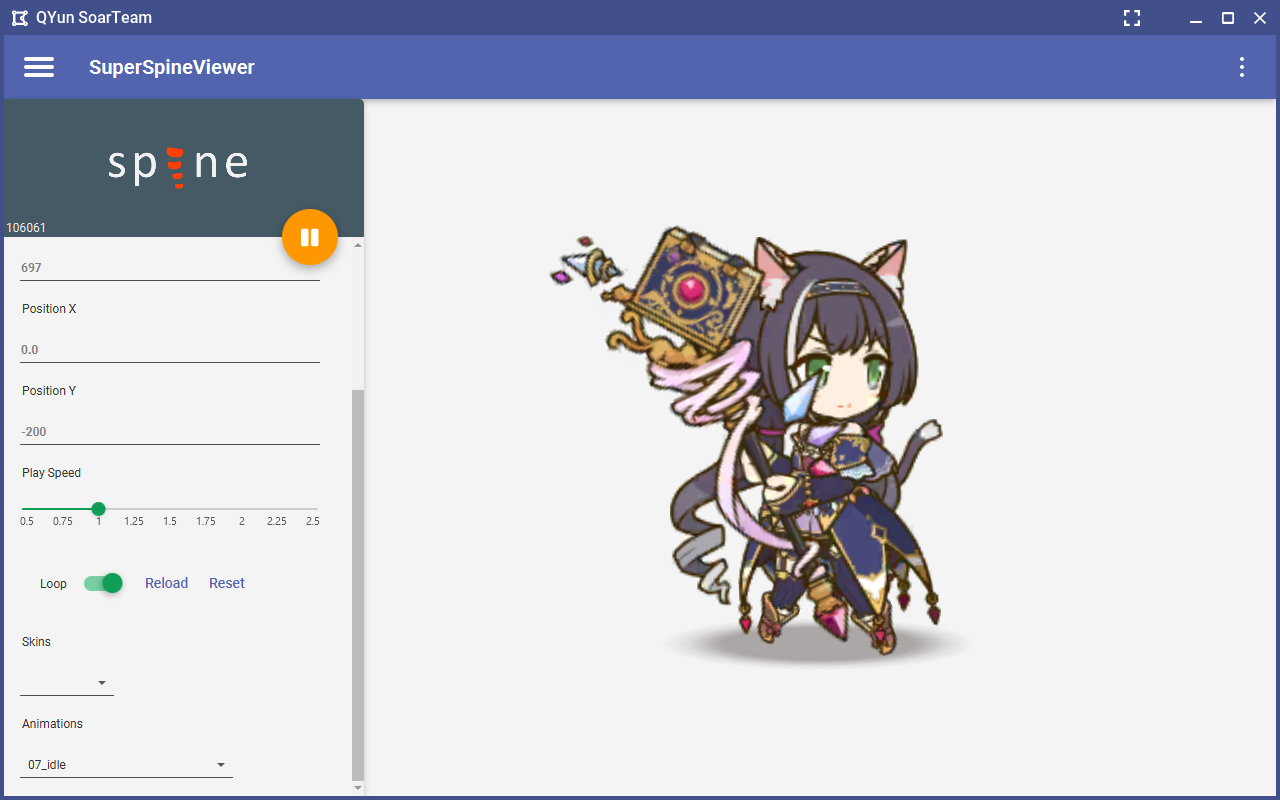Open the three-dot overflow menu
1280x800 pixels.
[1242, 67]
